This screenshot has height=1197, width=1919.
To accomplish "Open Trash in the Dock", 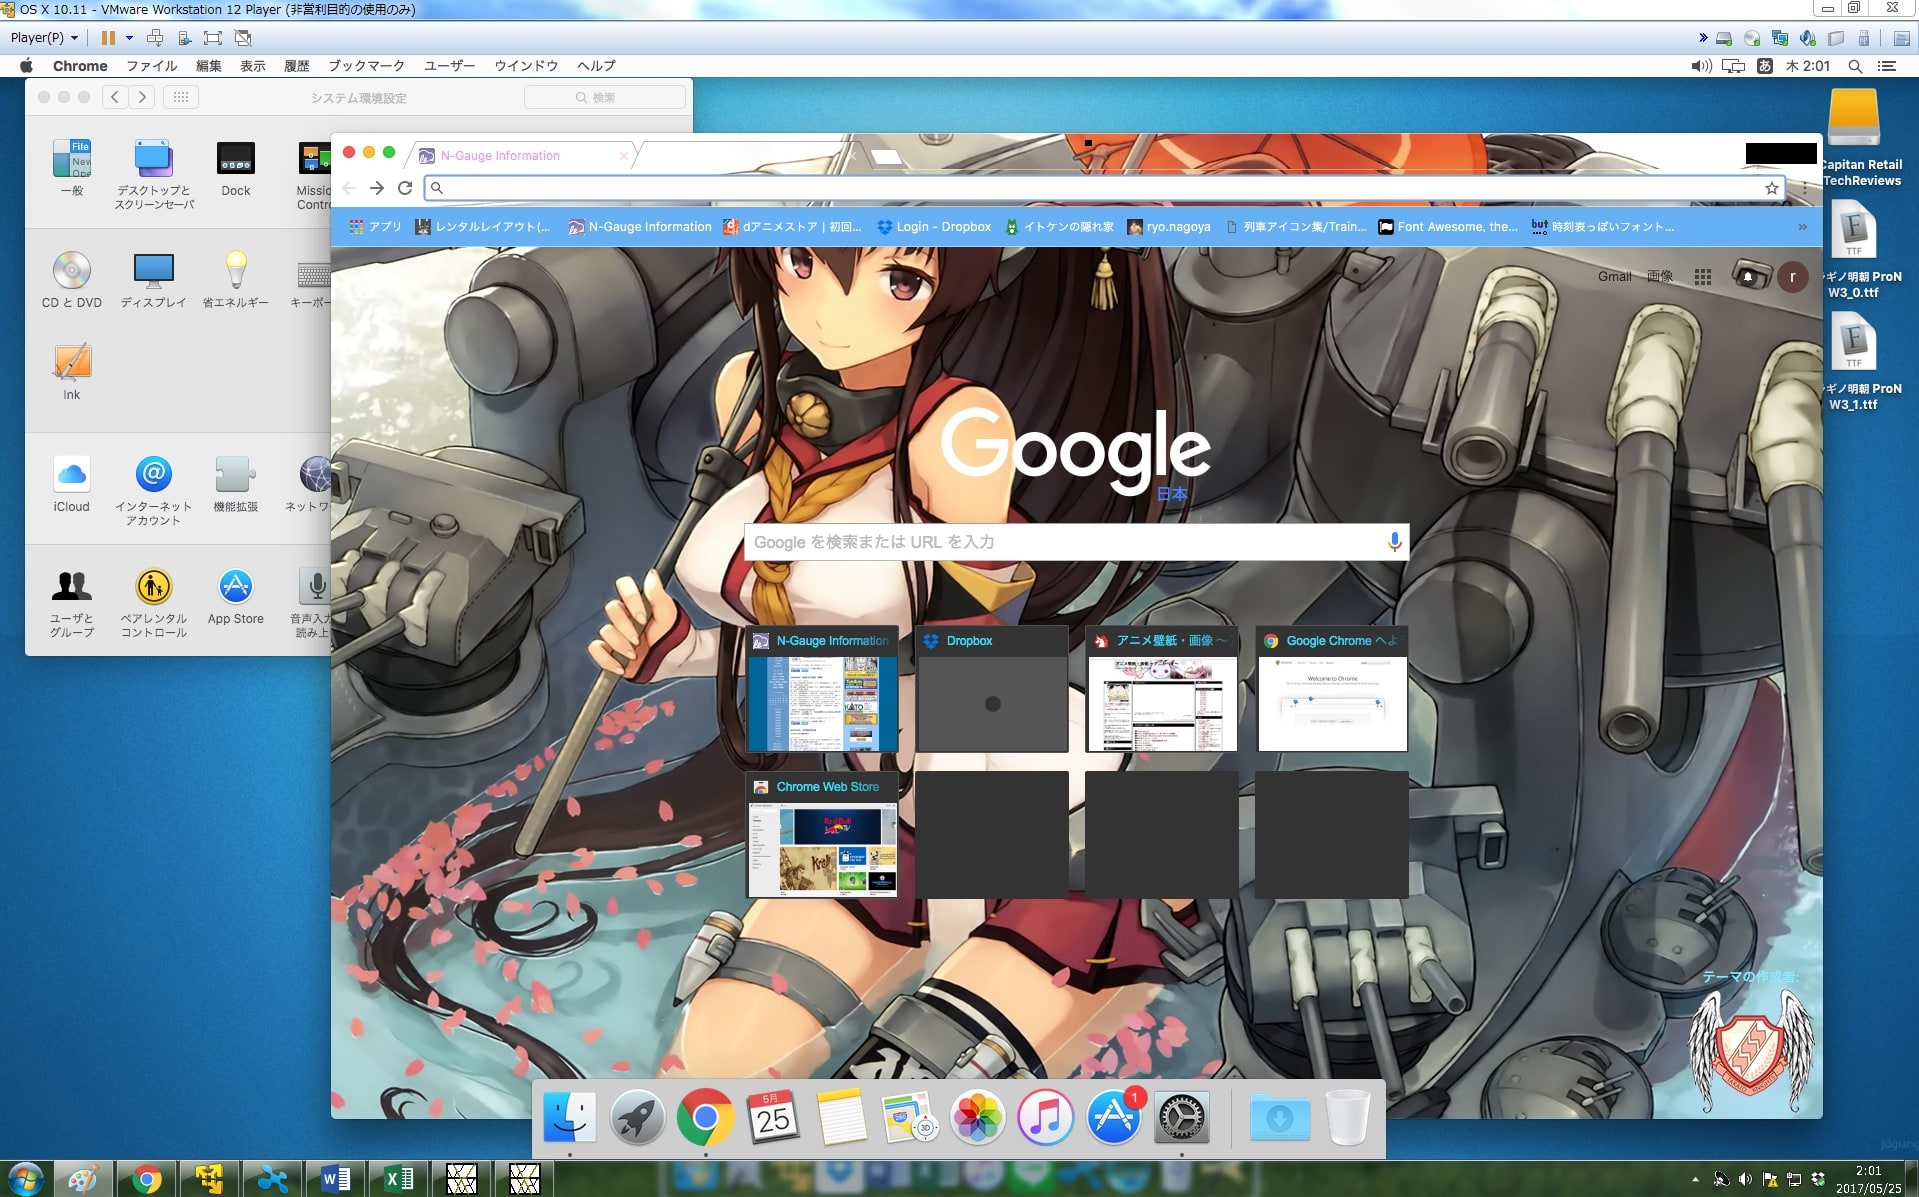I will 1347,1117.
